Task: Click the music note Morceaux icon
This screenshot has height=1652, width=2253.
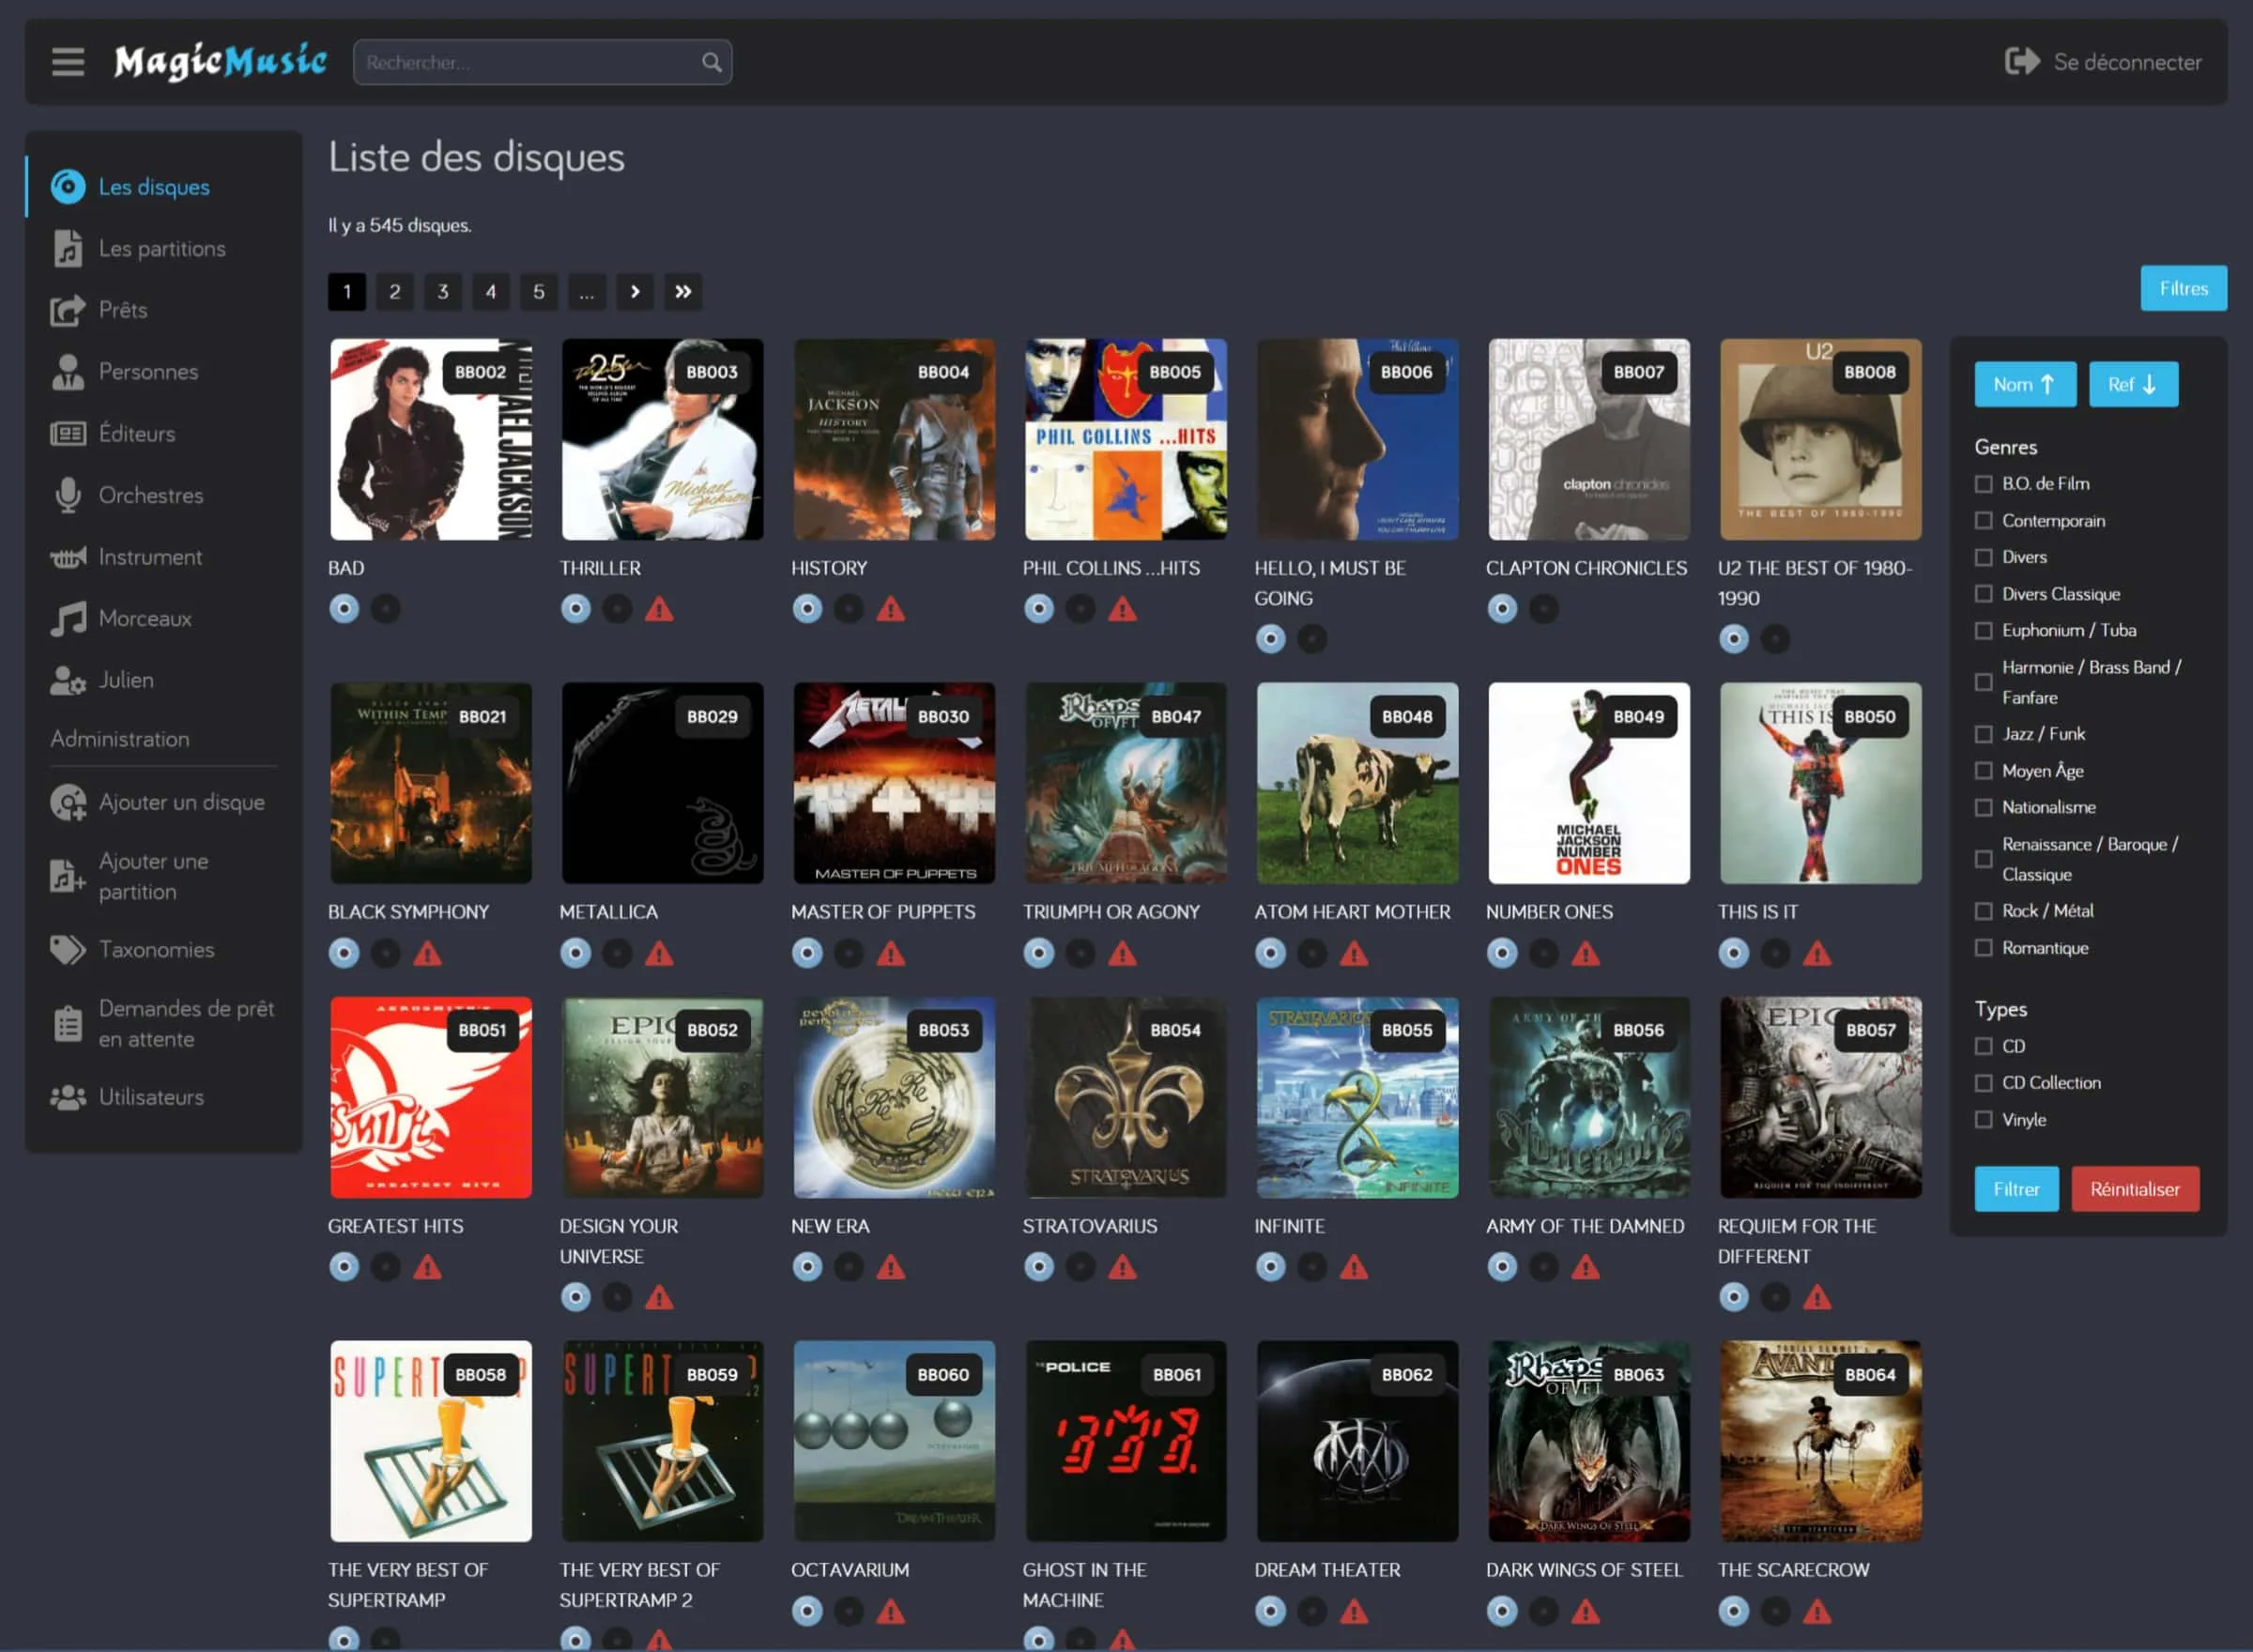Action: click(68, 618)
